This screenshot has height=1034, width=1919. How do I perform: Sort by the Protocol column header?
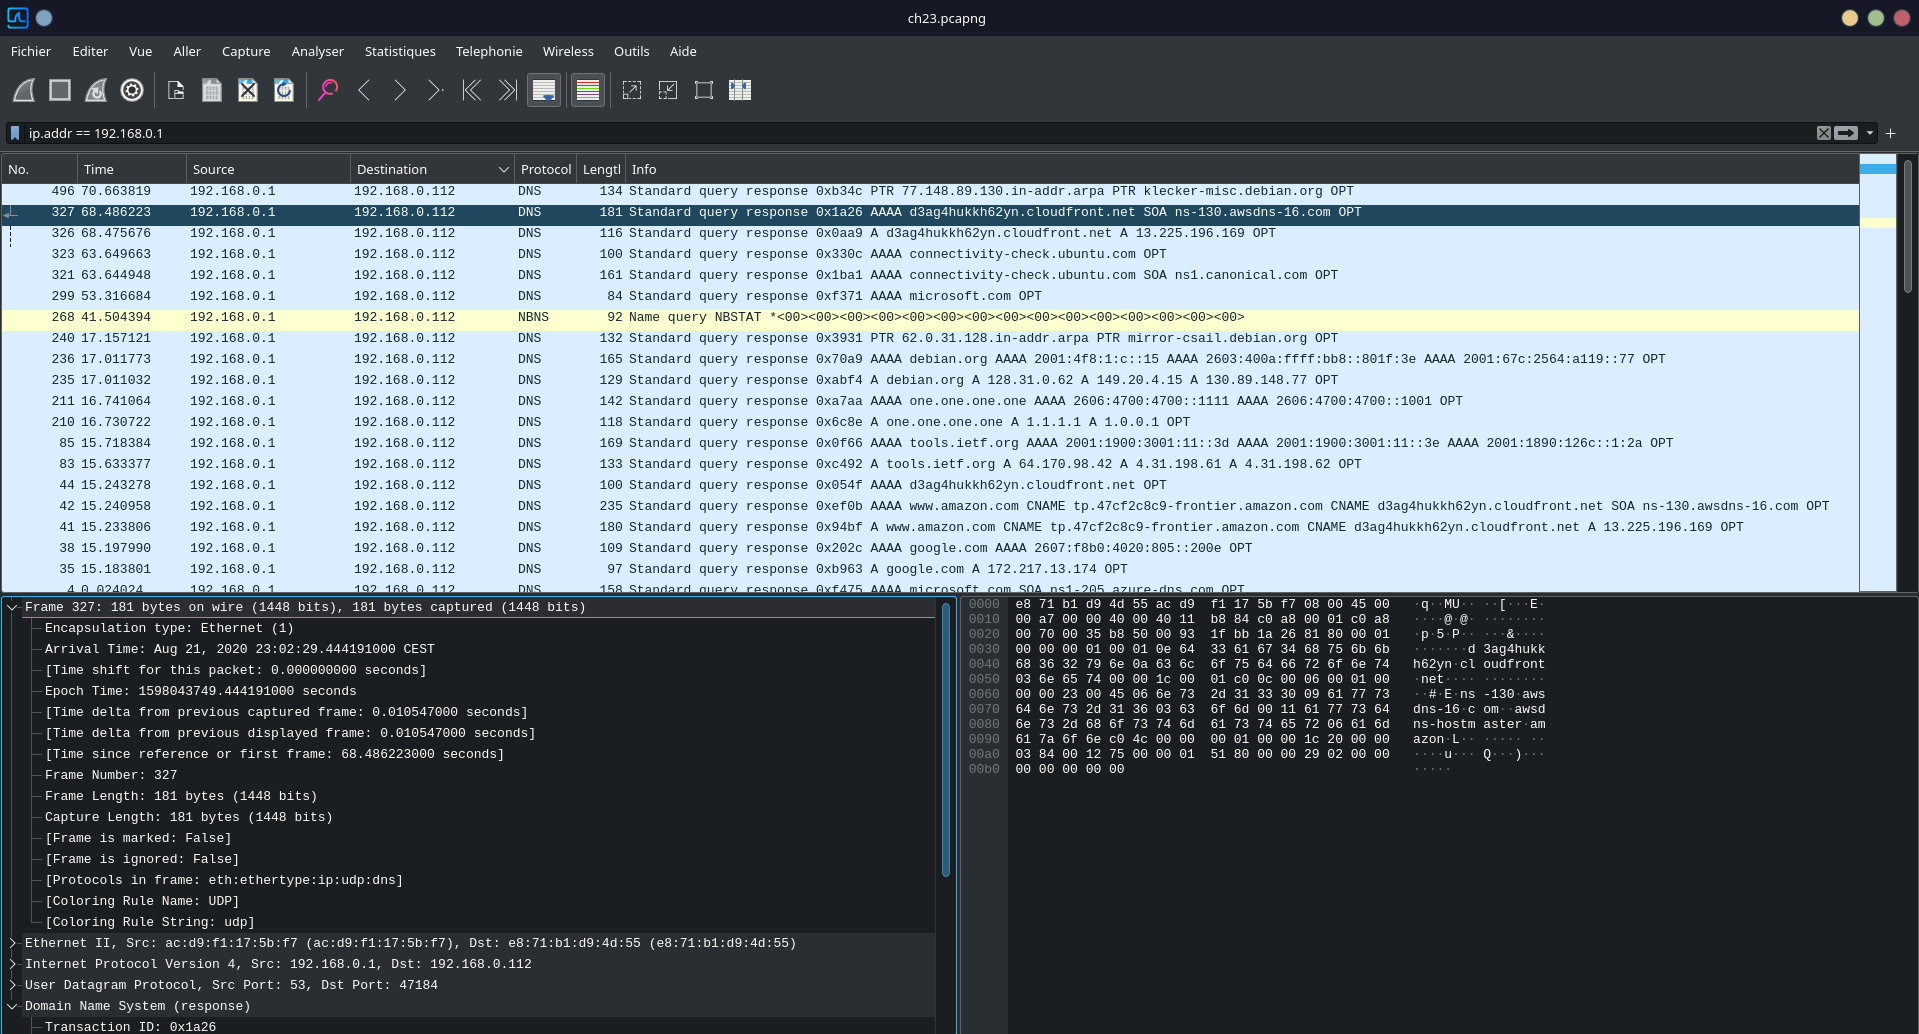pos(545,169)
